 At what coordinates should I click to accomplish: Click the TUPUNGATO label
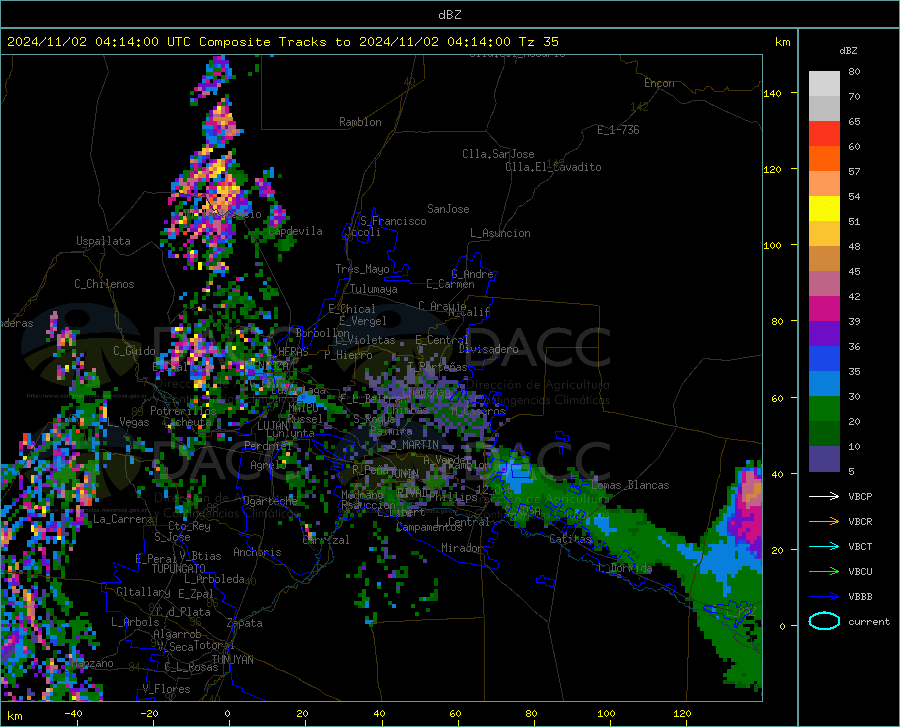[179, 569]
